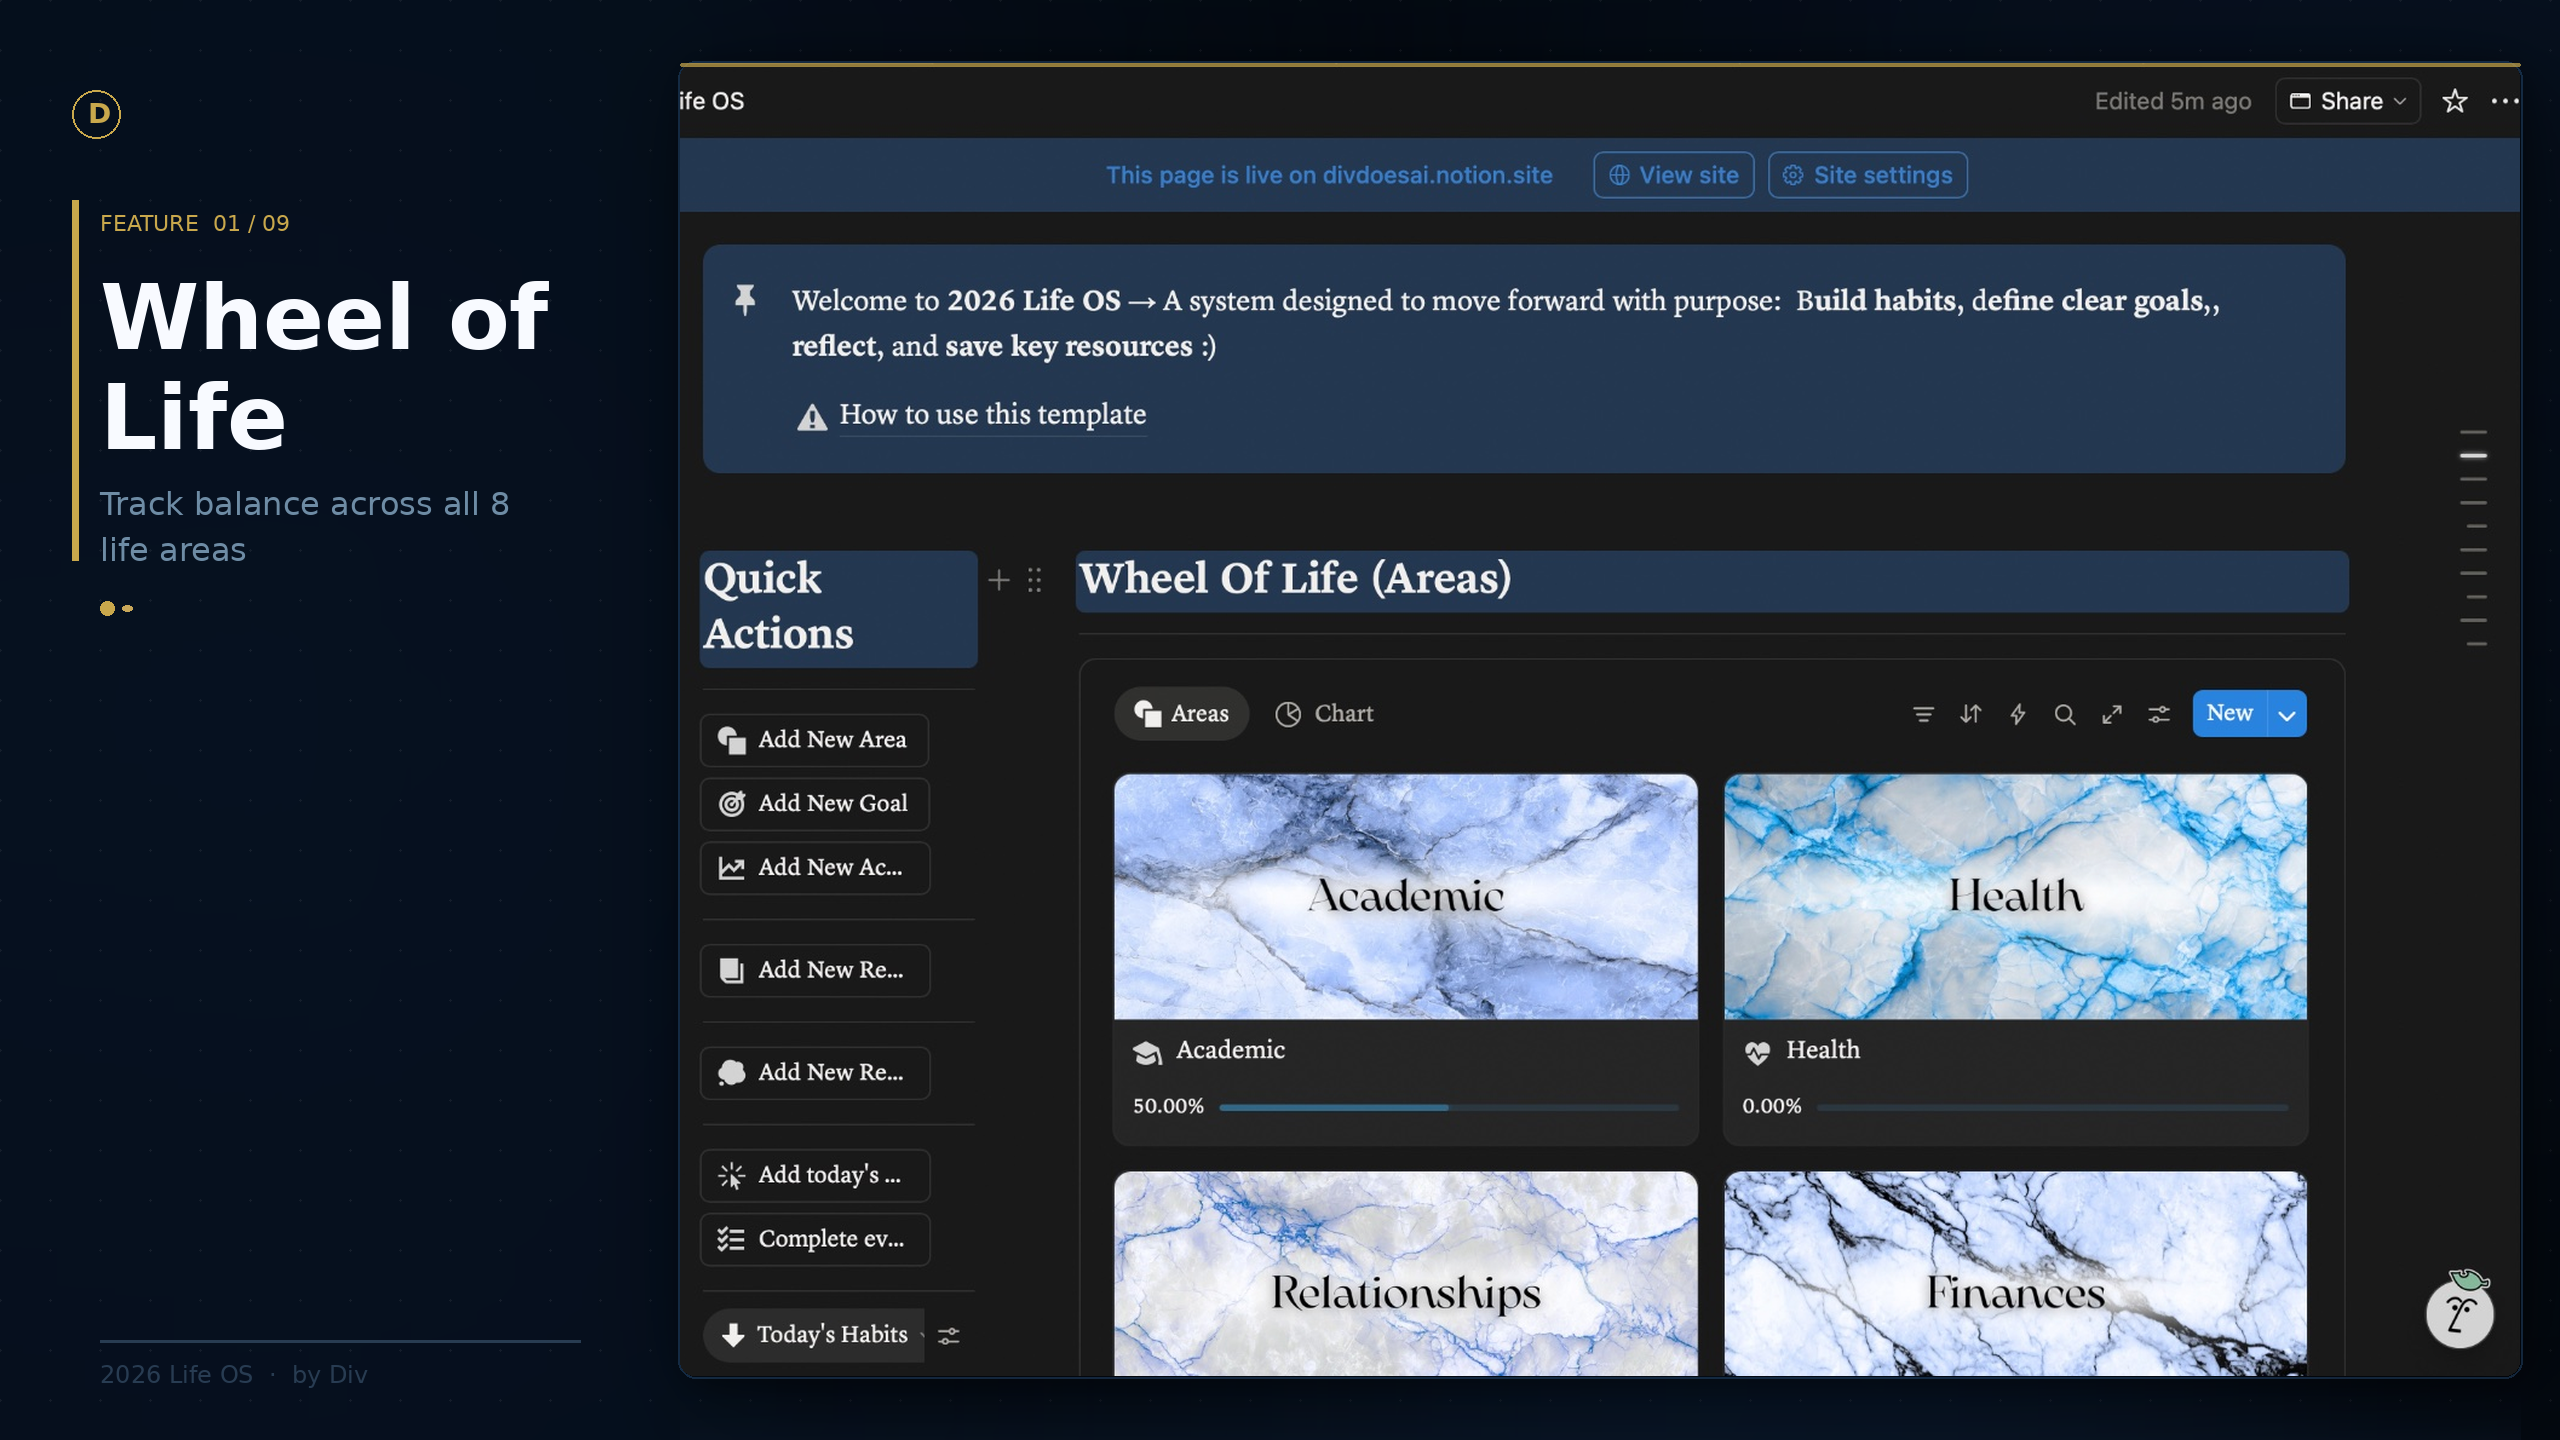2560x1440 pixels.
Task: Expand the database to full page view
Action: (x=2111, y=714)
